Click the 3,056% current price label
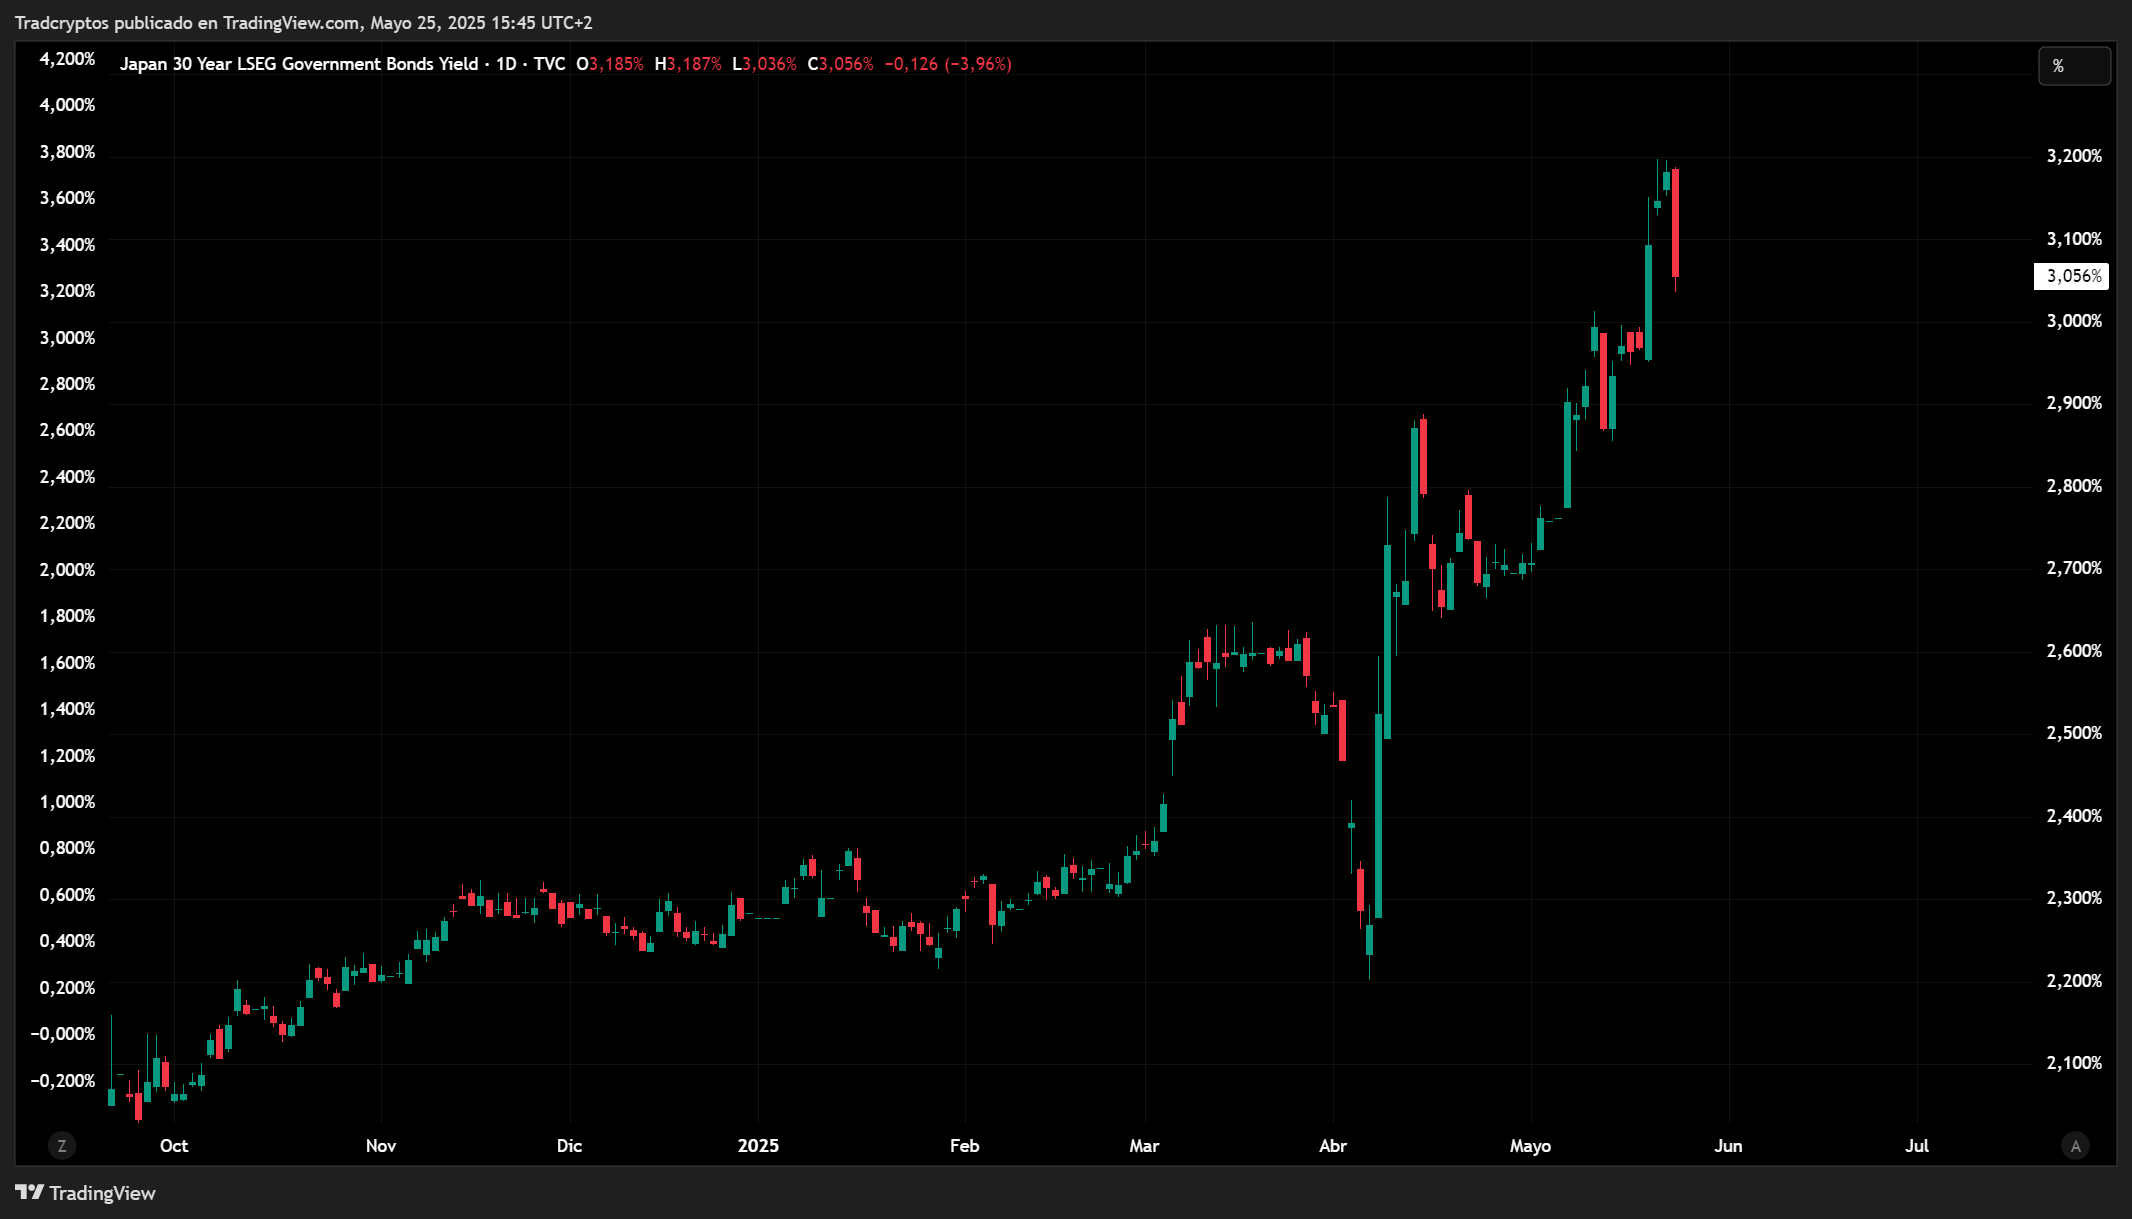The image size is (2132, 1219). pos(2071,276)
